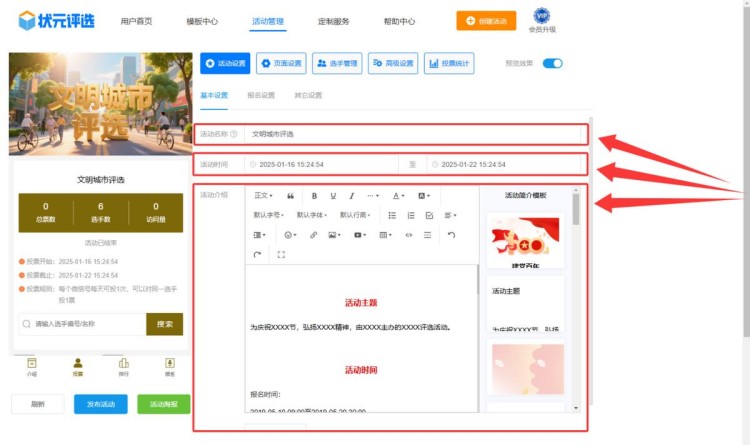Click the blue 发布活动 button
750x445 pixels.
[100, 404]
